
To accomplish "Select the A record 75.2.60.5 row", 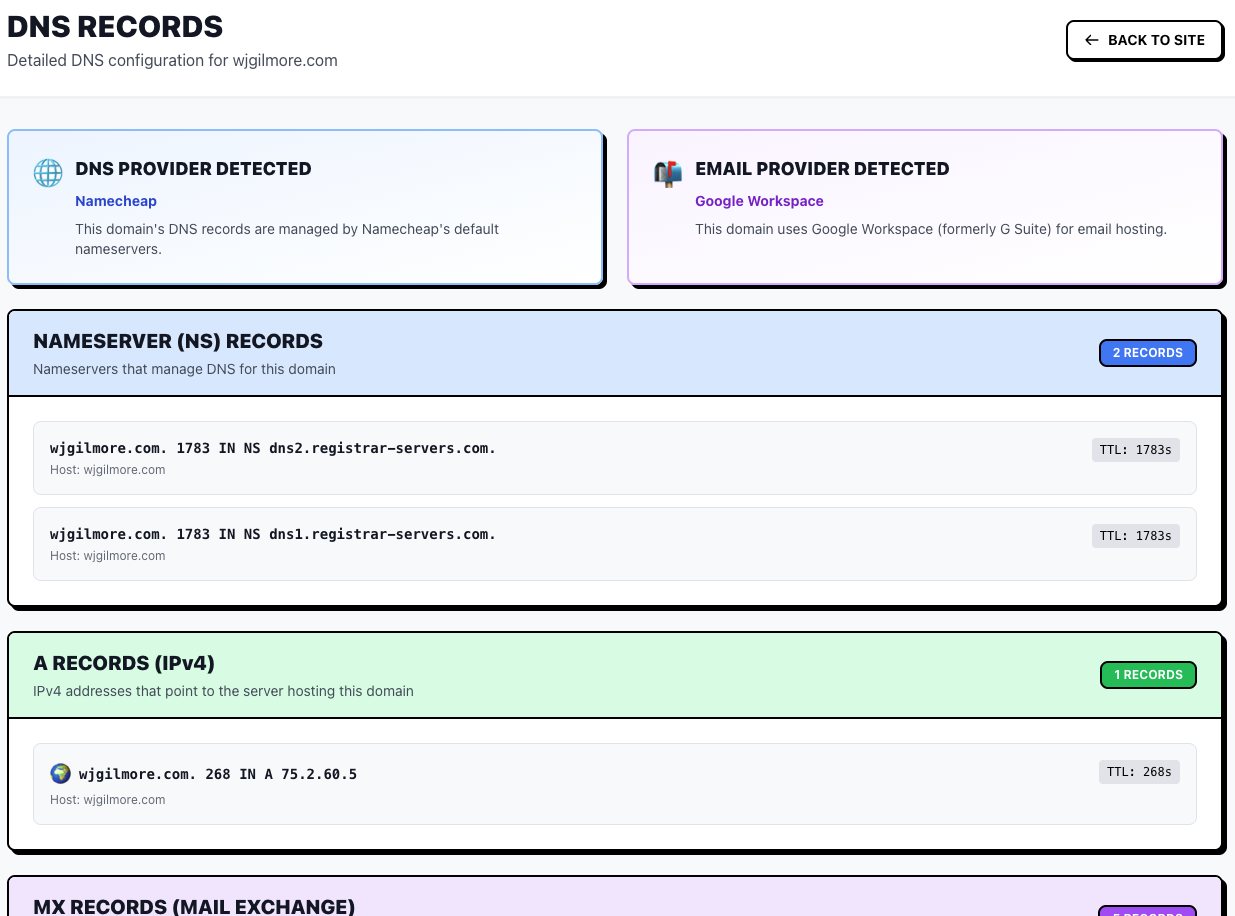I will tap(218, 774).
